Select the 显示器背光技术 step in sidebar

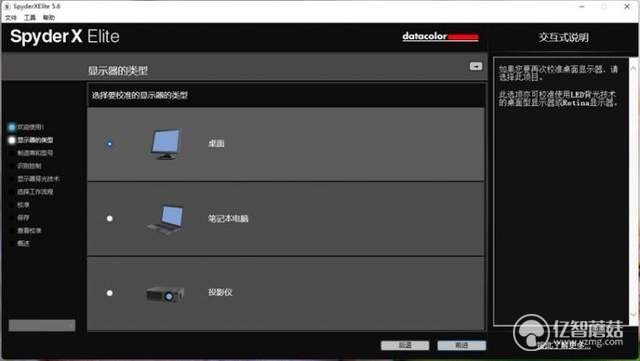[38, 179]
